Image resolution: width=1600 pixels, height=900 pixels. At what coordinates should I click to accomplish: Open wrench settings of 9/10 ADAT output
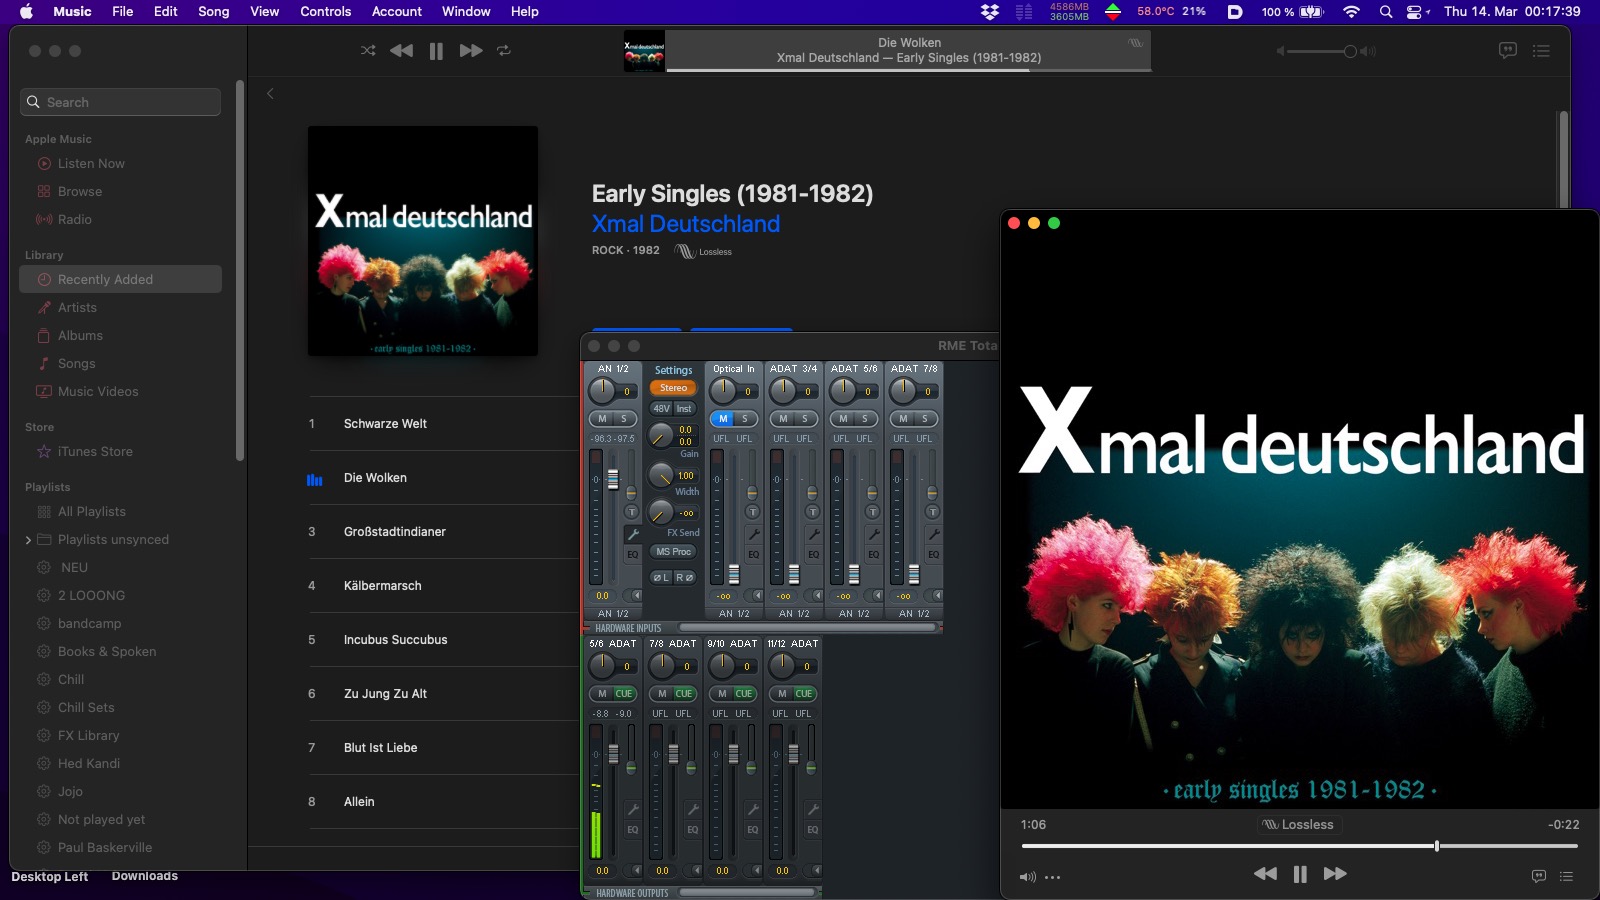pos(753,809)
